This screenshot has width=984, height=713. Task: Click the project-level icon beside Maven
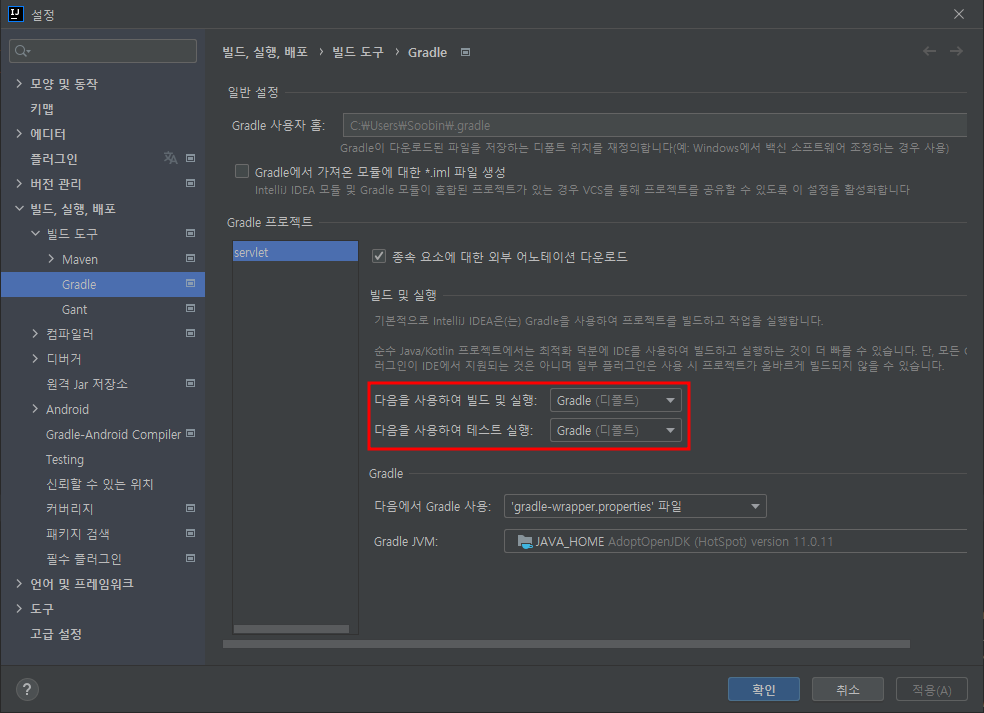191,259
